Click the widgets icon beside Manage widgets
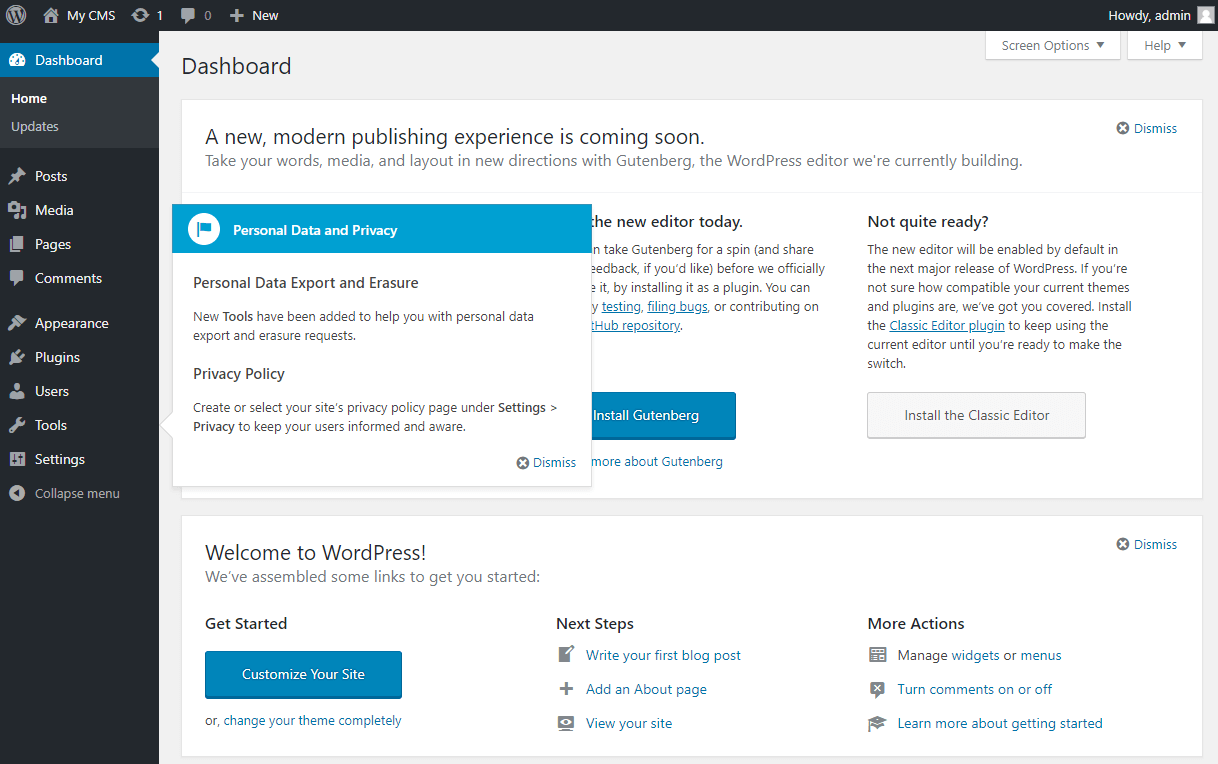The image size is (1218, 764). click(878, 655)
